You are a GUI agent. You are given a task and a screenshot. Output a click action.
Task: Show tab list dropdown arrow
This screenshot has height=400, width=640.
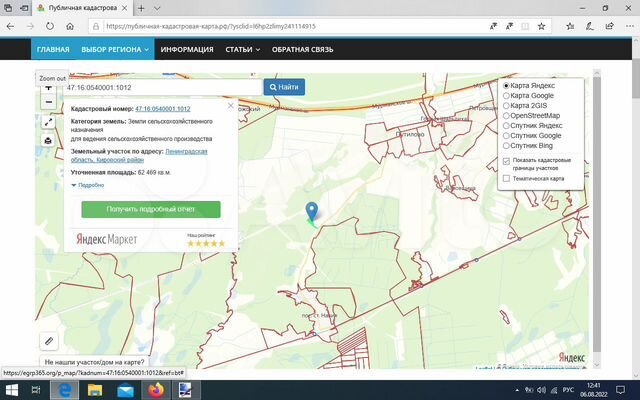(157, 8)
